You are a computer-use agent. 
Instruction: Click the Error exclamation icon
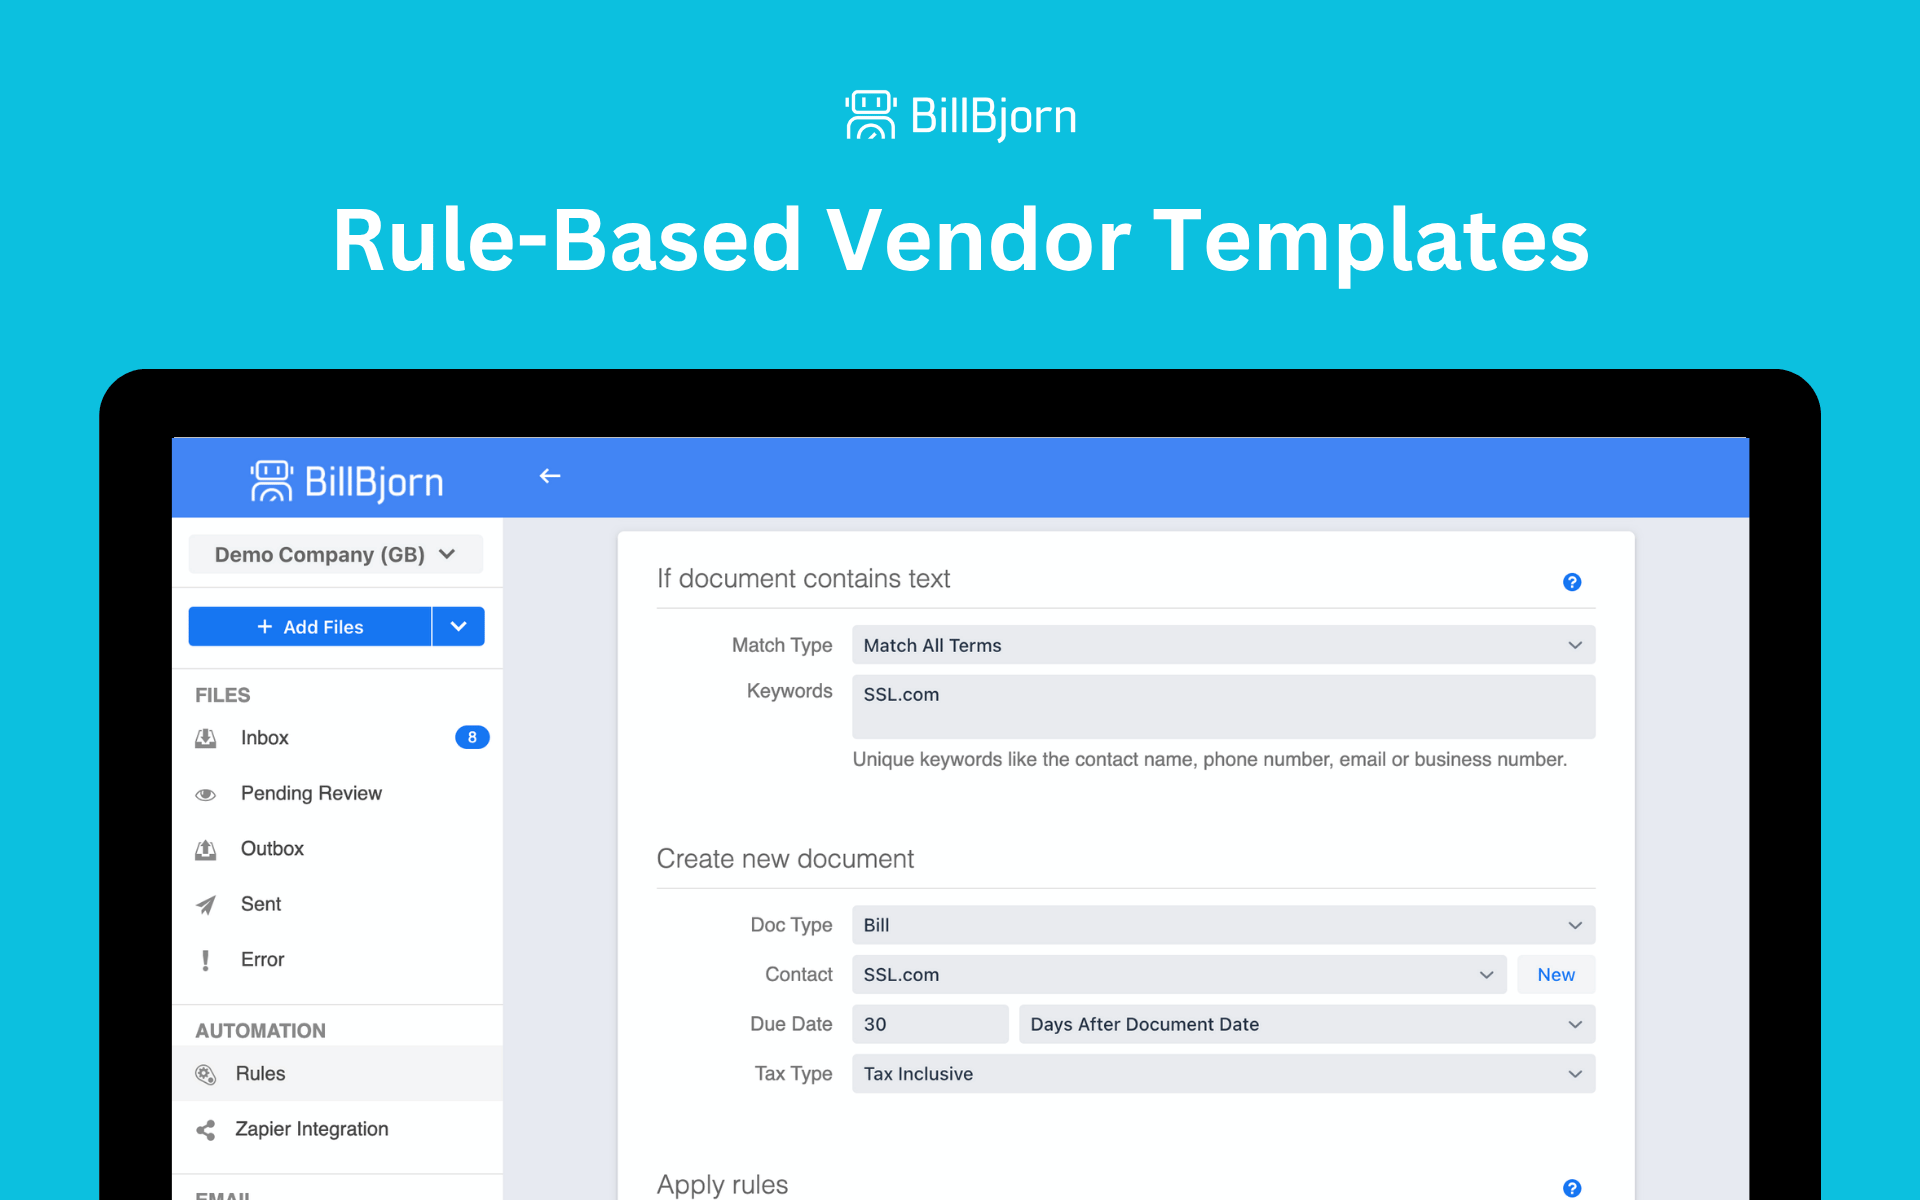pos(206,960)
